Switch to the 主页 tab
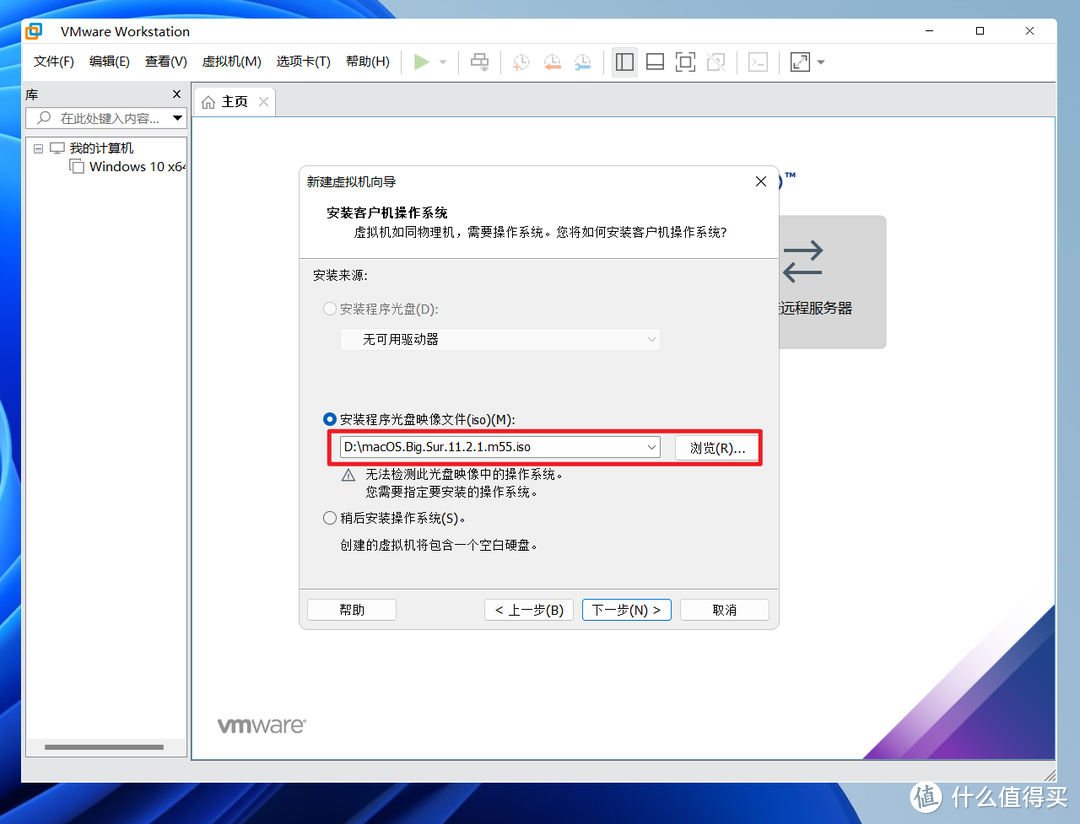Viewport: 1080px width, 824px height. tap(234, 102)
